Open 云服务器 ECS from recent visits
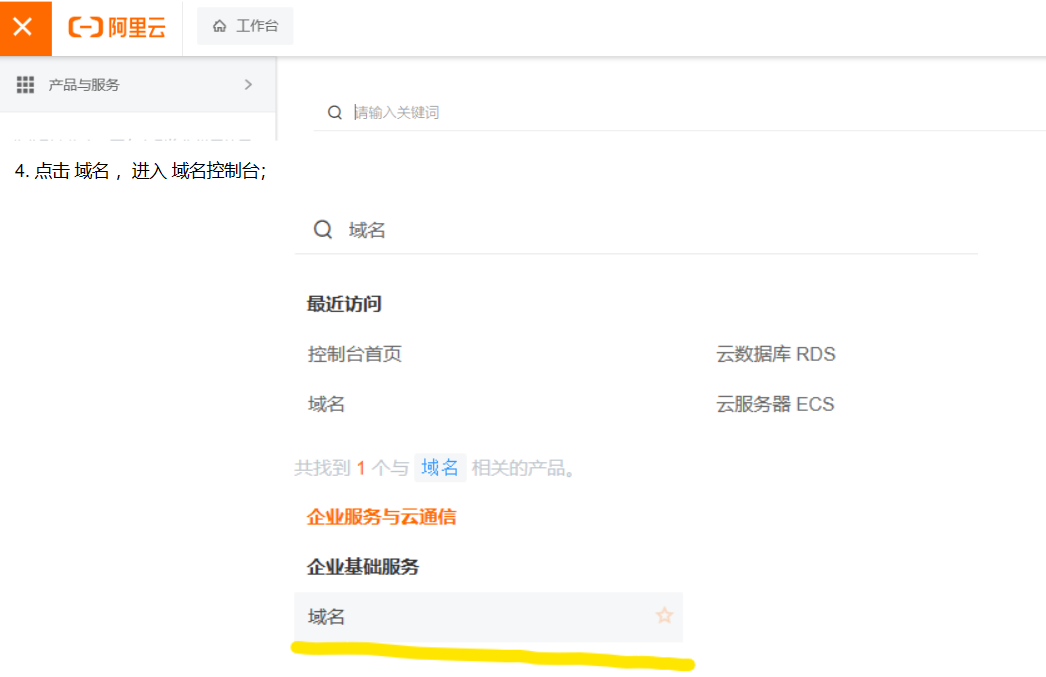The height and width of the screenshot is (677, 1046). pyautogui.click(x=775, y=404)
